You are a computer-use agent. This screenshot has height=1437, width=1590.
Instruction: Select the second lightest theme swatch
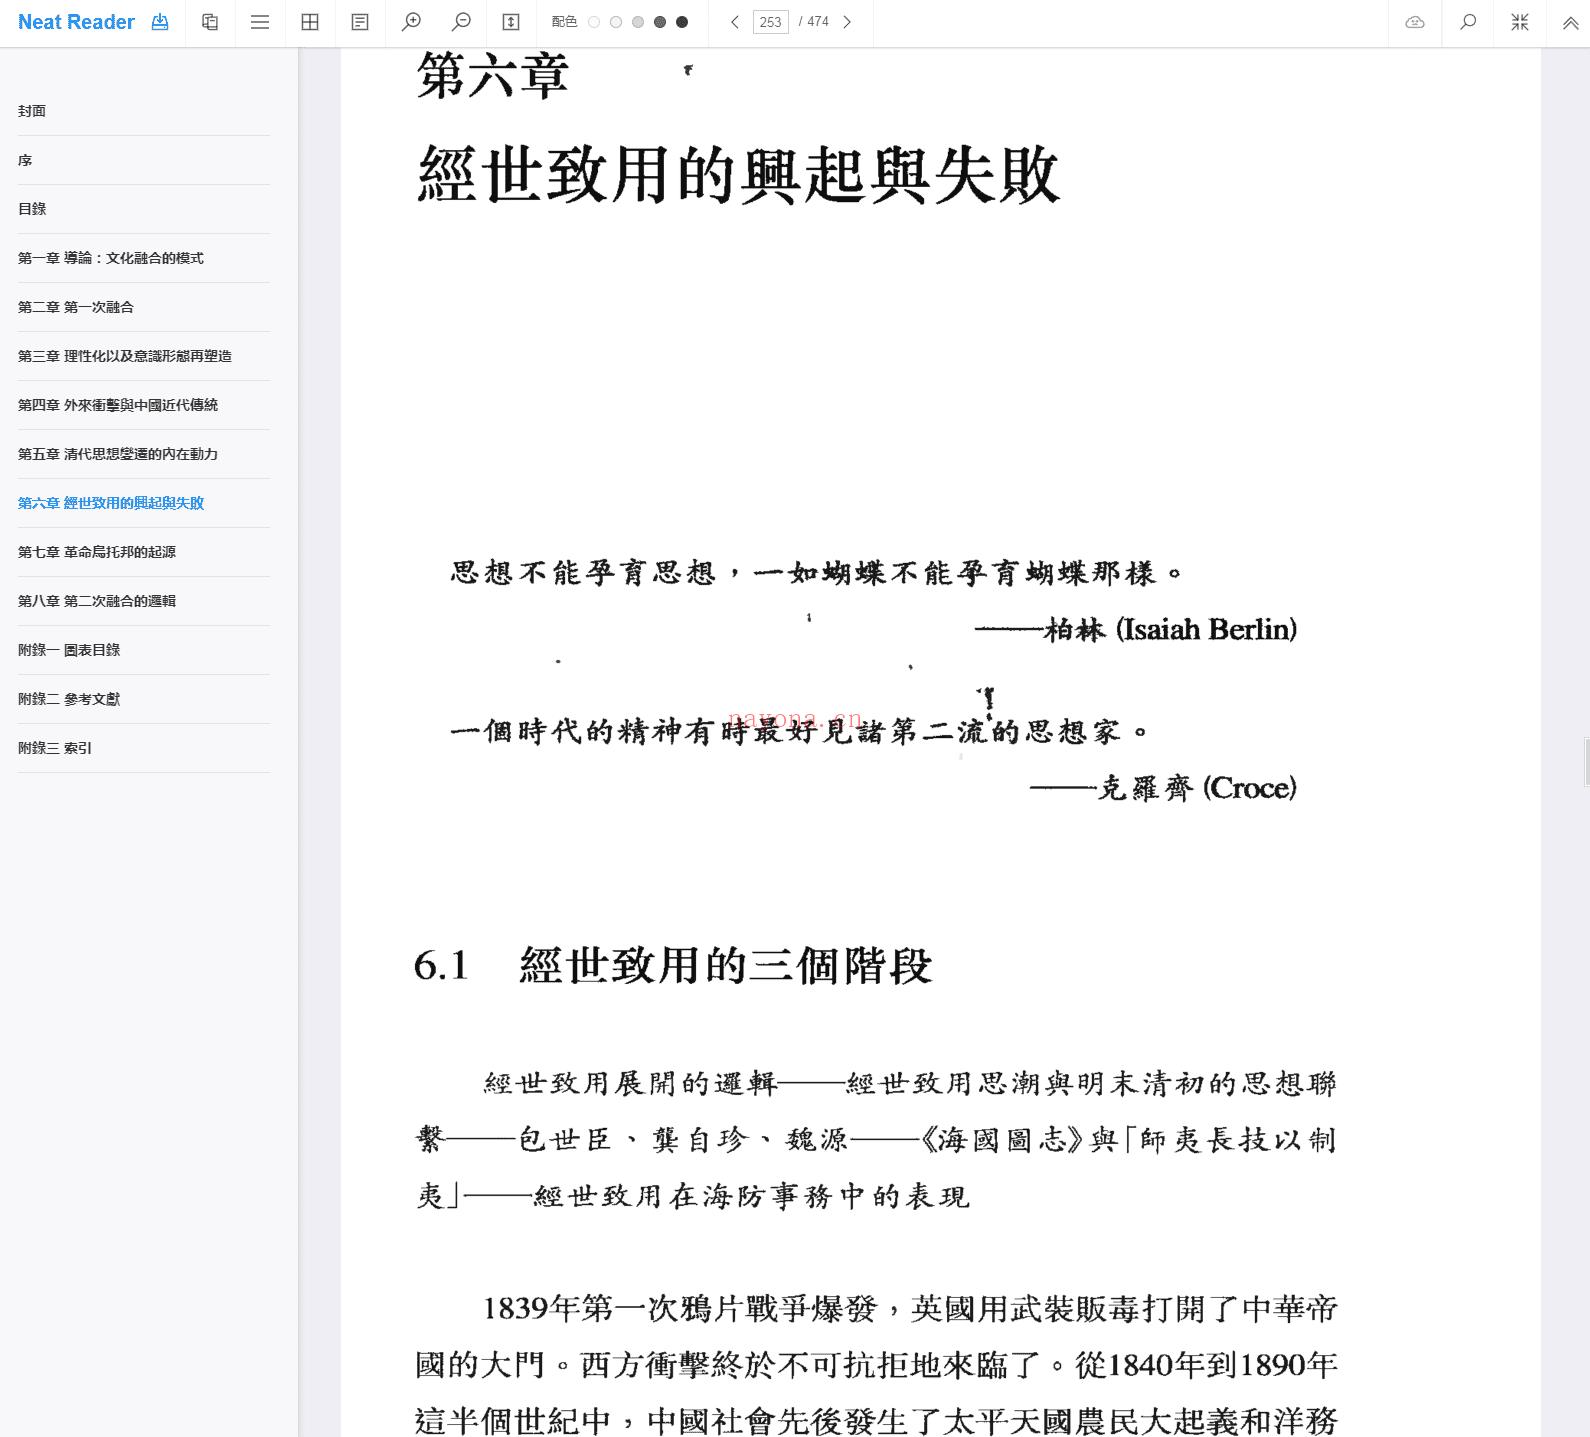pyautogui.click(x=616, y=22)
